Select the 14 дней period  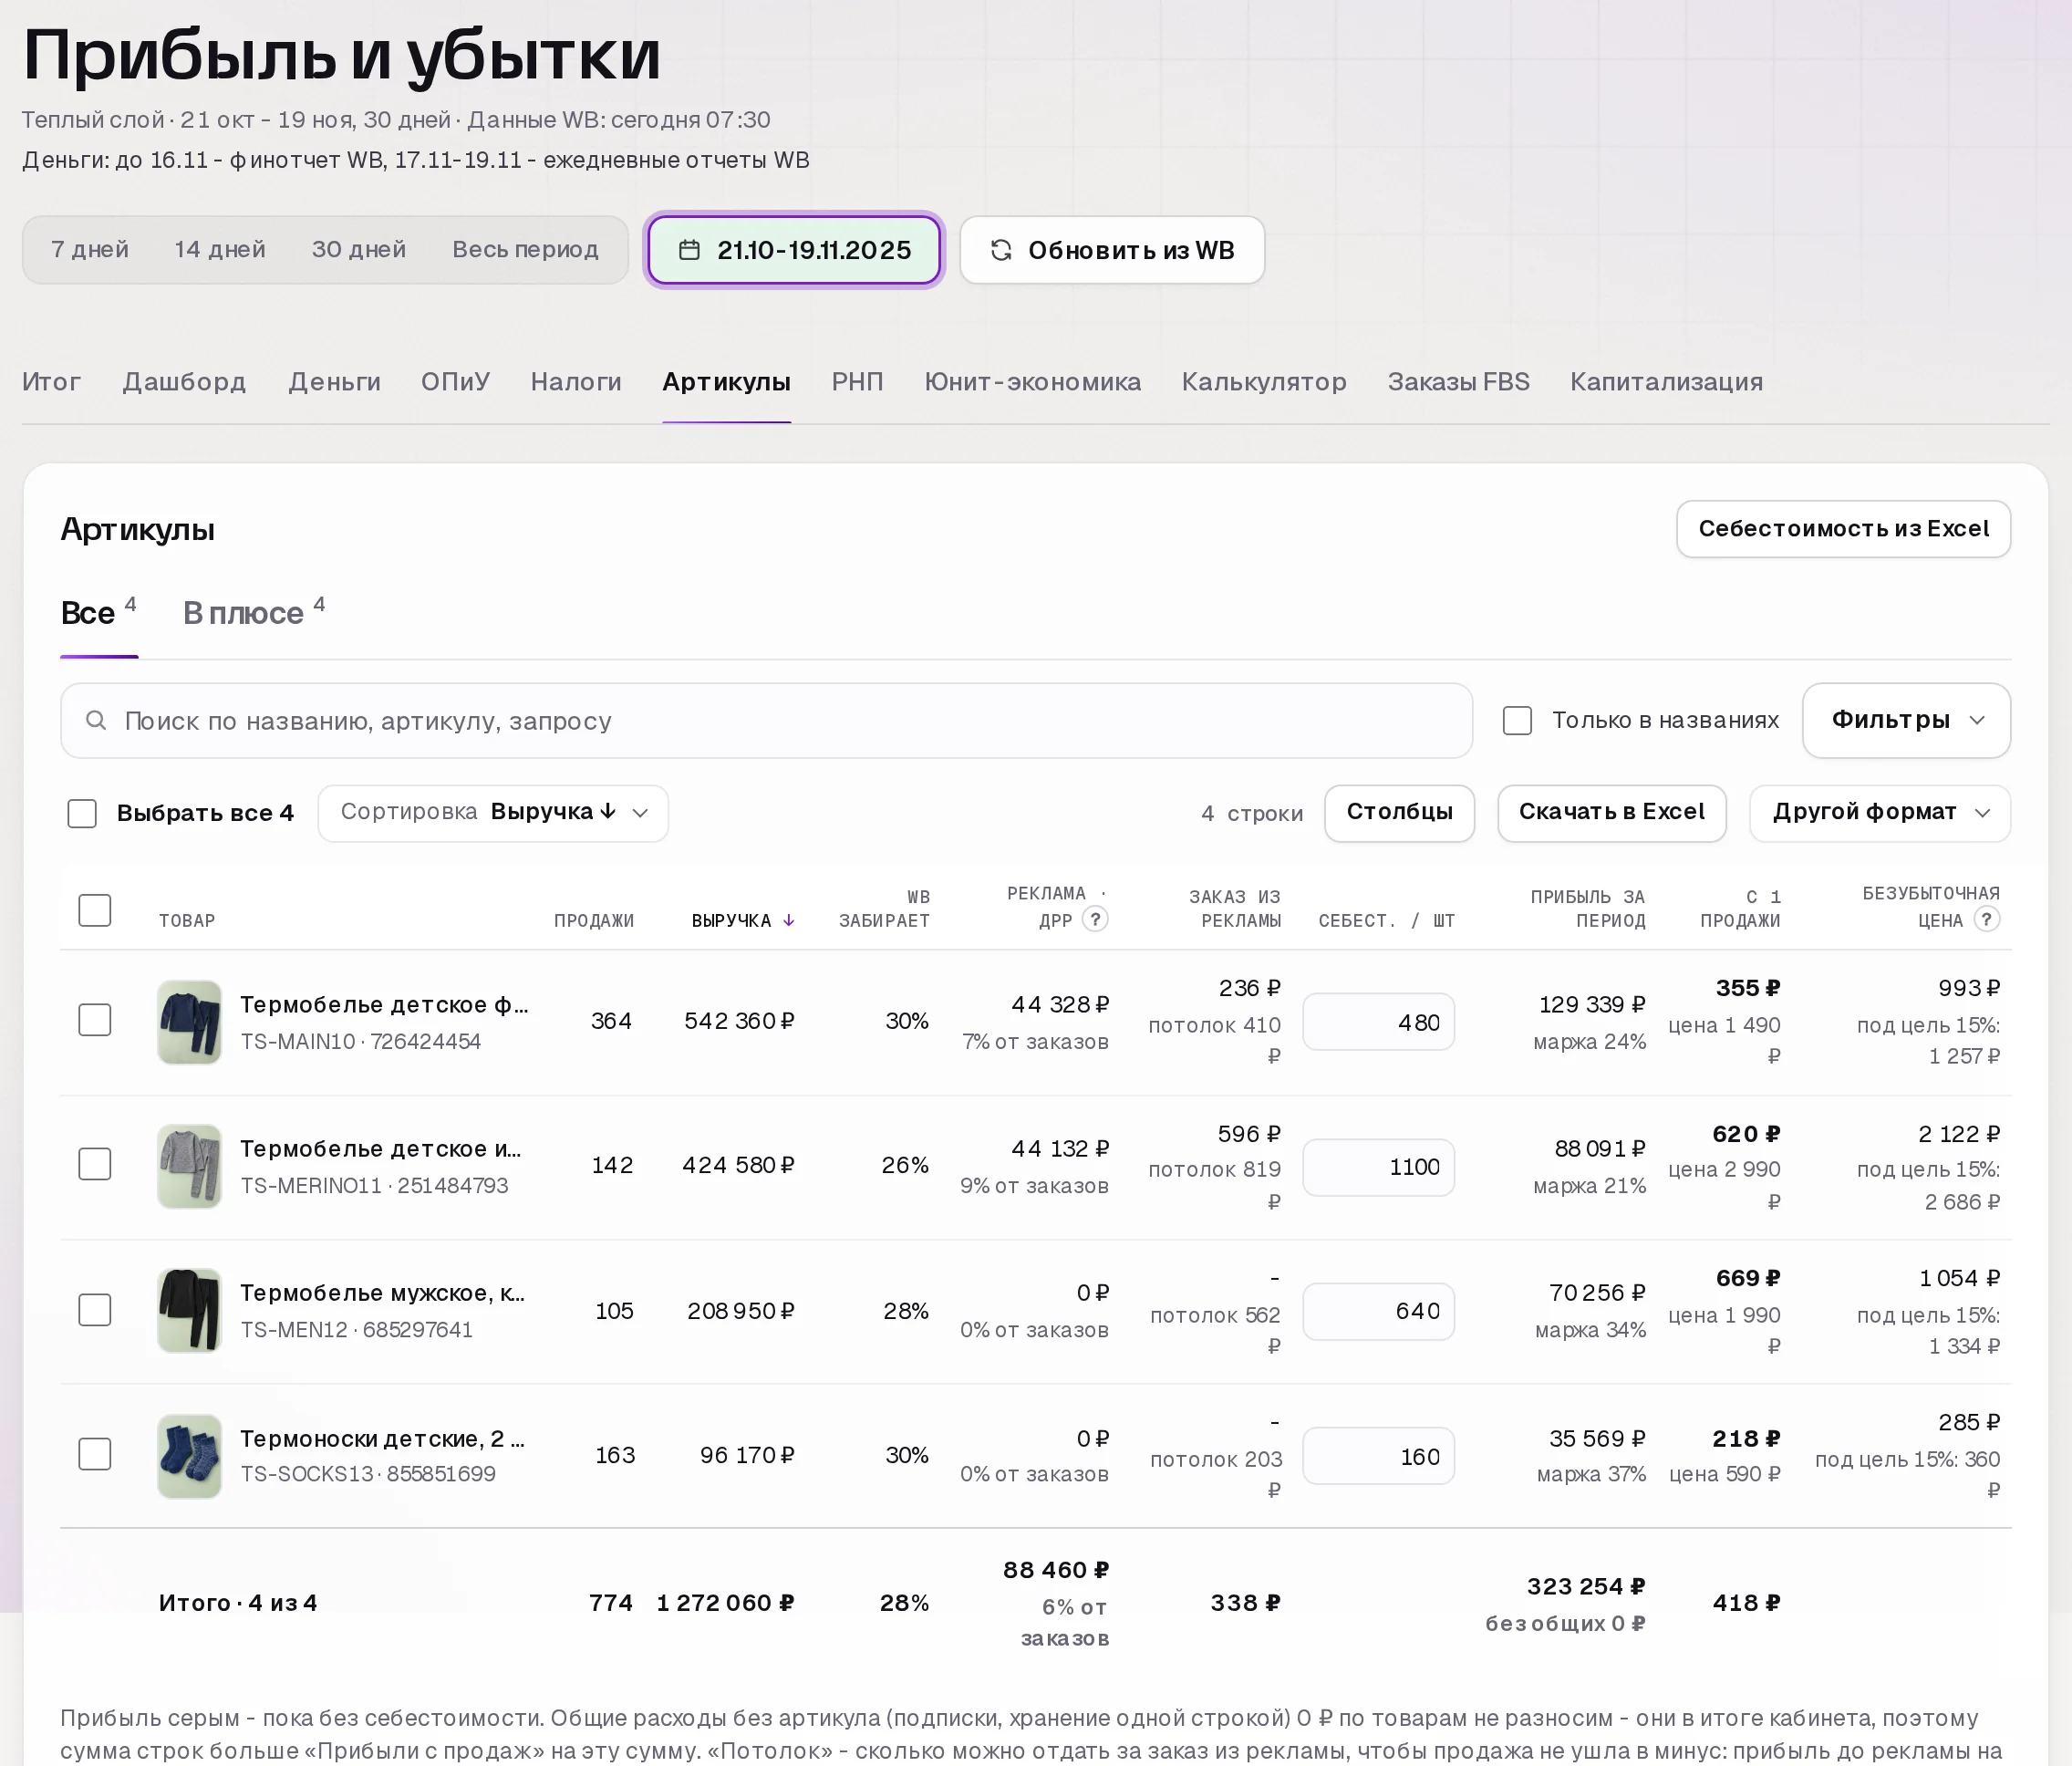click(x=220, y=250)
